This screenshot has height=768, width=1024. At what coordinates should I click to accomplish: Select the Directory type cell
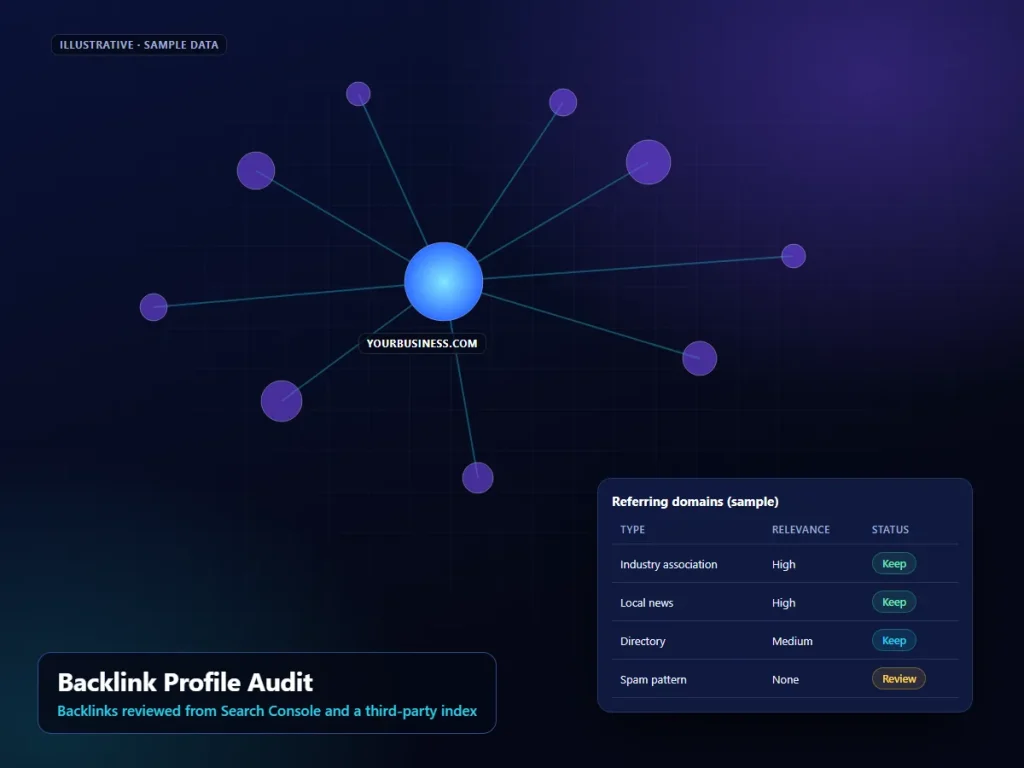(643, 641)
